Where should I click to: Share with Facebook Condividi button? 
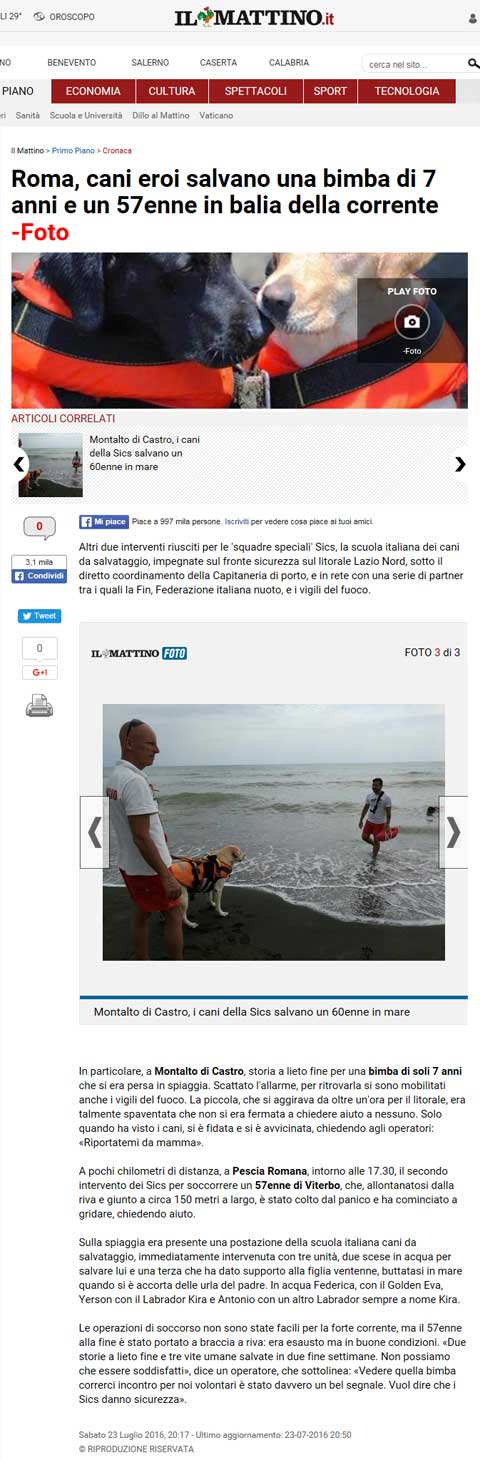click(39, 576)
